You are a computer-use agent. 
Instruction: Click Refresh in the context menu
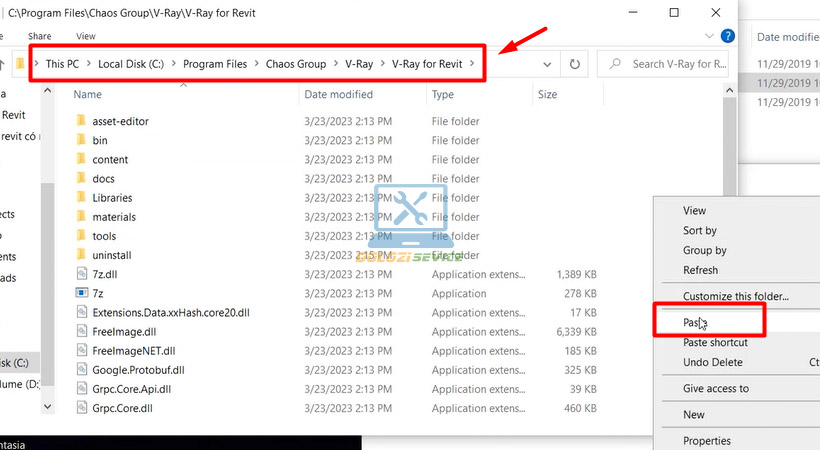700,270
